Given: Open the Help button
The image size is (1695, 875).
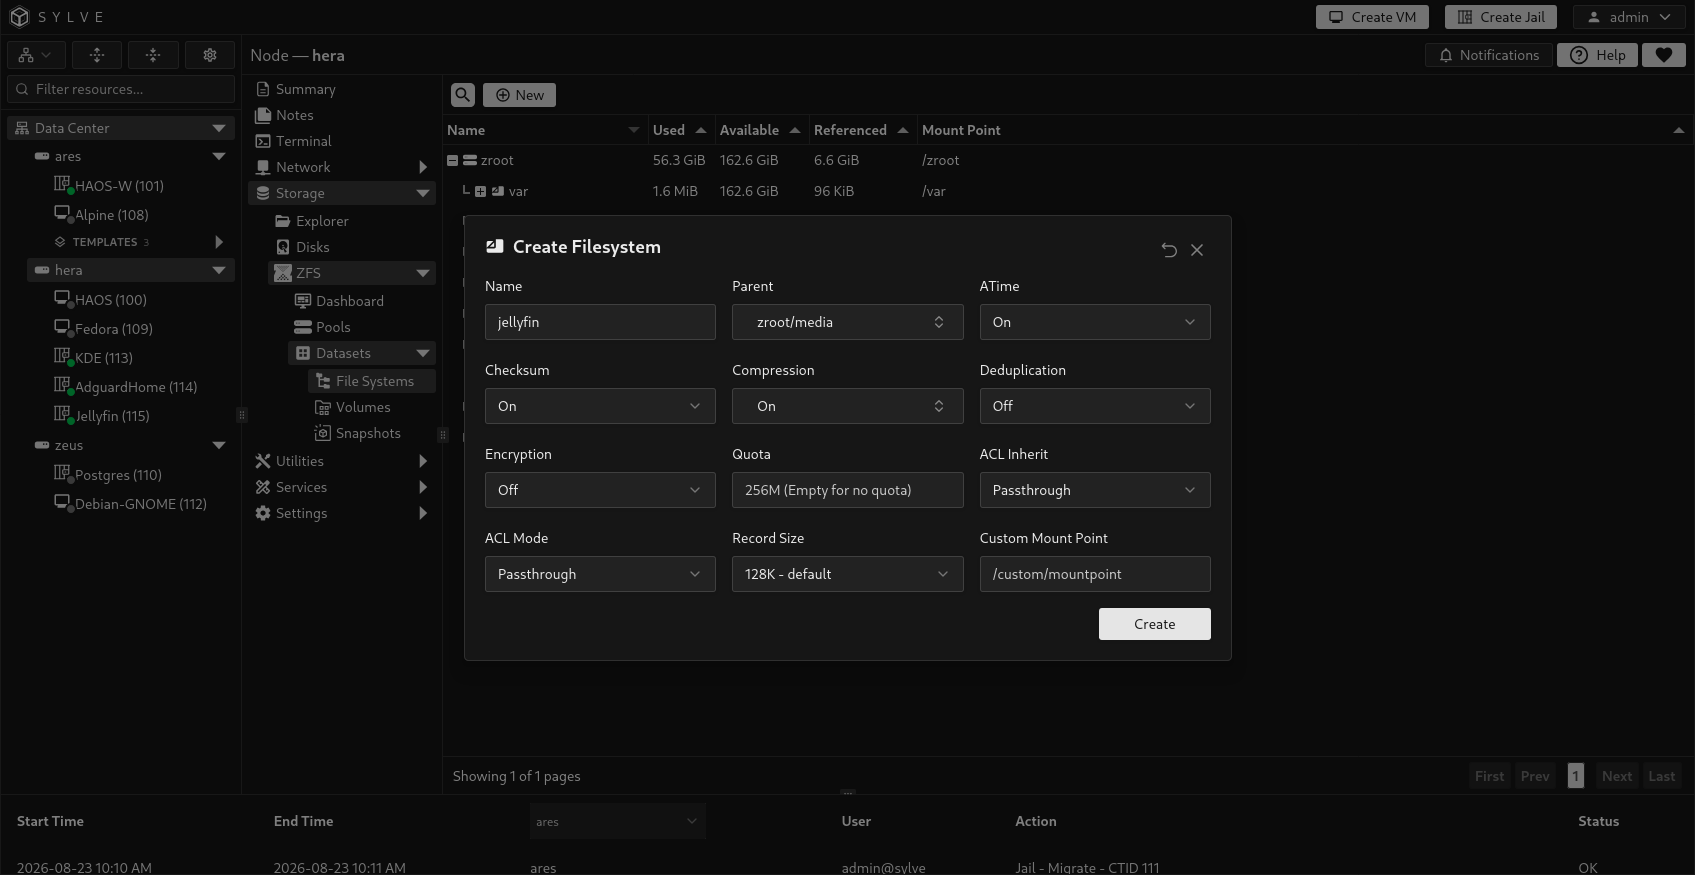Looking at the screenshot, I should click(x=1598, y=55).
